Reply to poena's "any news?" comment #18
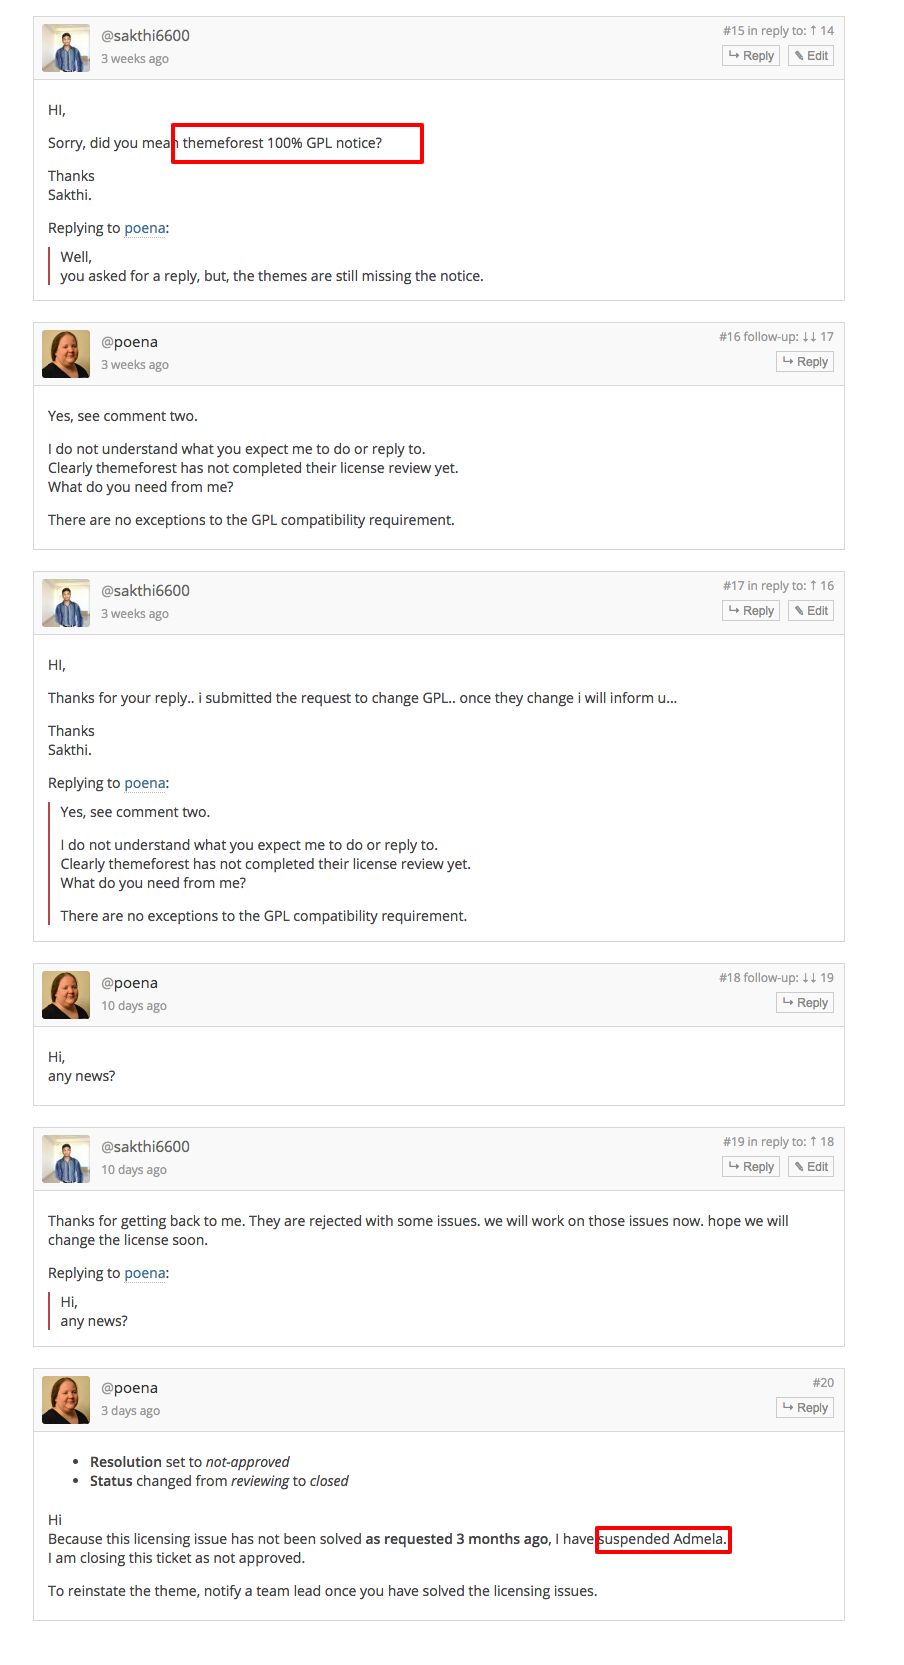Image resolution: width=904 pixels, height=1665 pixels. 805,1003
